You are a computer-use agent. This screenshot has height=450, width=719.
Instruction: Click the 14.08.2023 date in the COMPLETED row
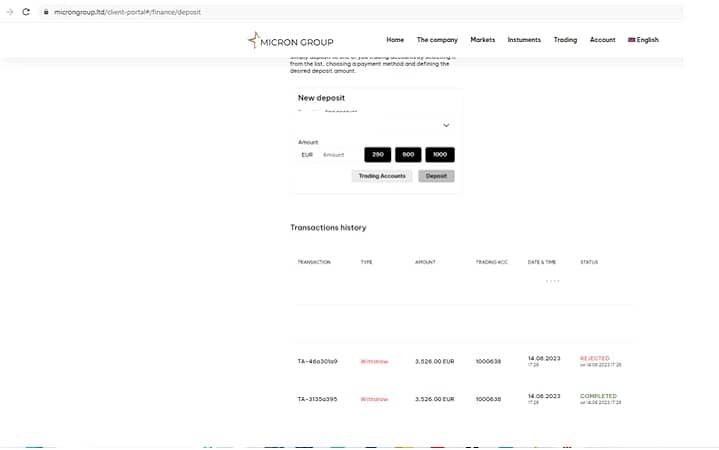coord(544,396)
